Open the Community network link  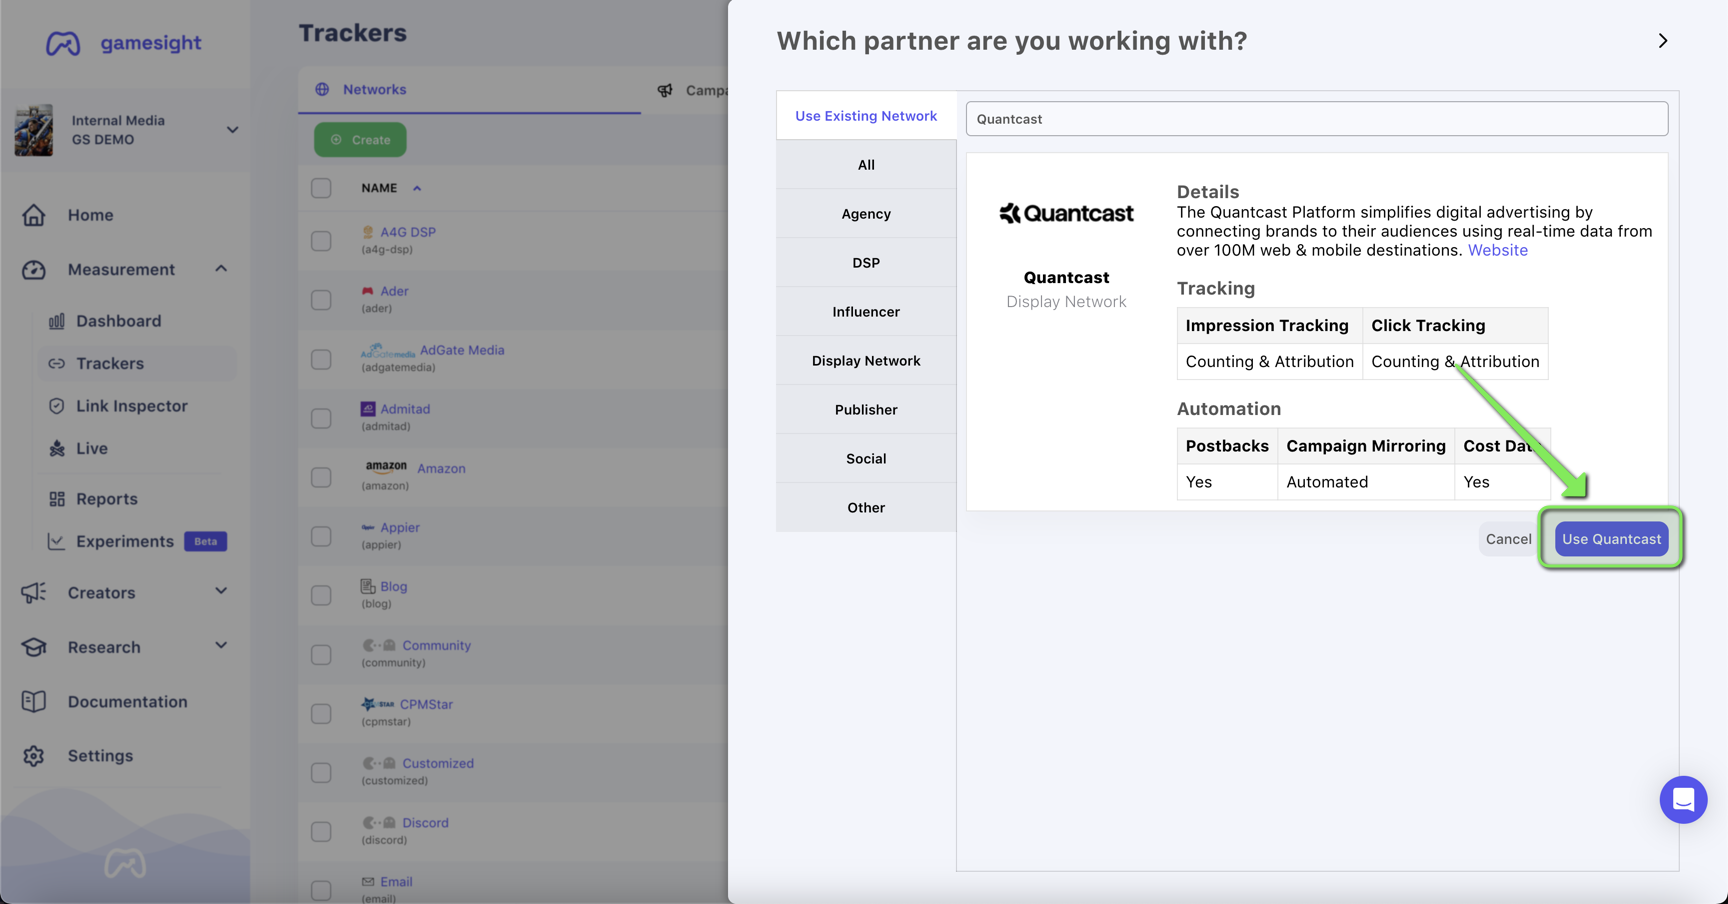point(436,645)
